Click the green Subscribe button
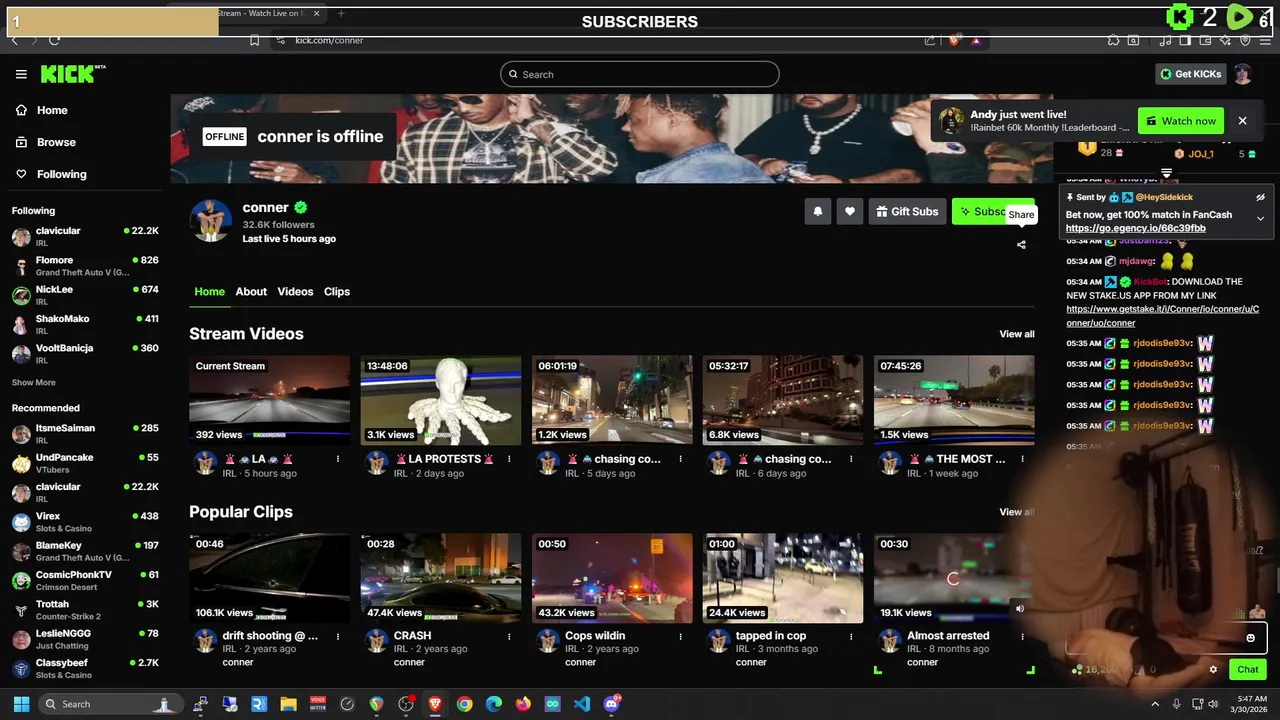 point(993,211)
